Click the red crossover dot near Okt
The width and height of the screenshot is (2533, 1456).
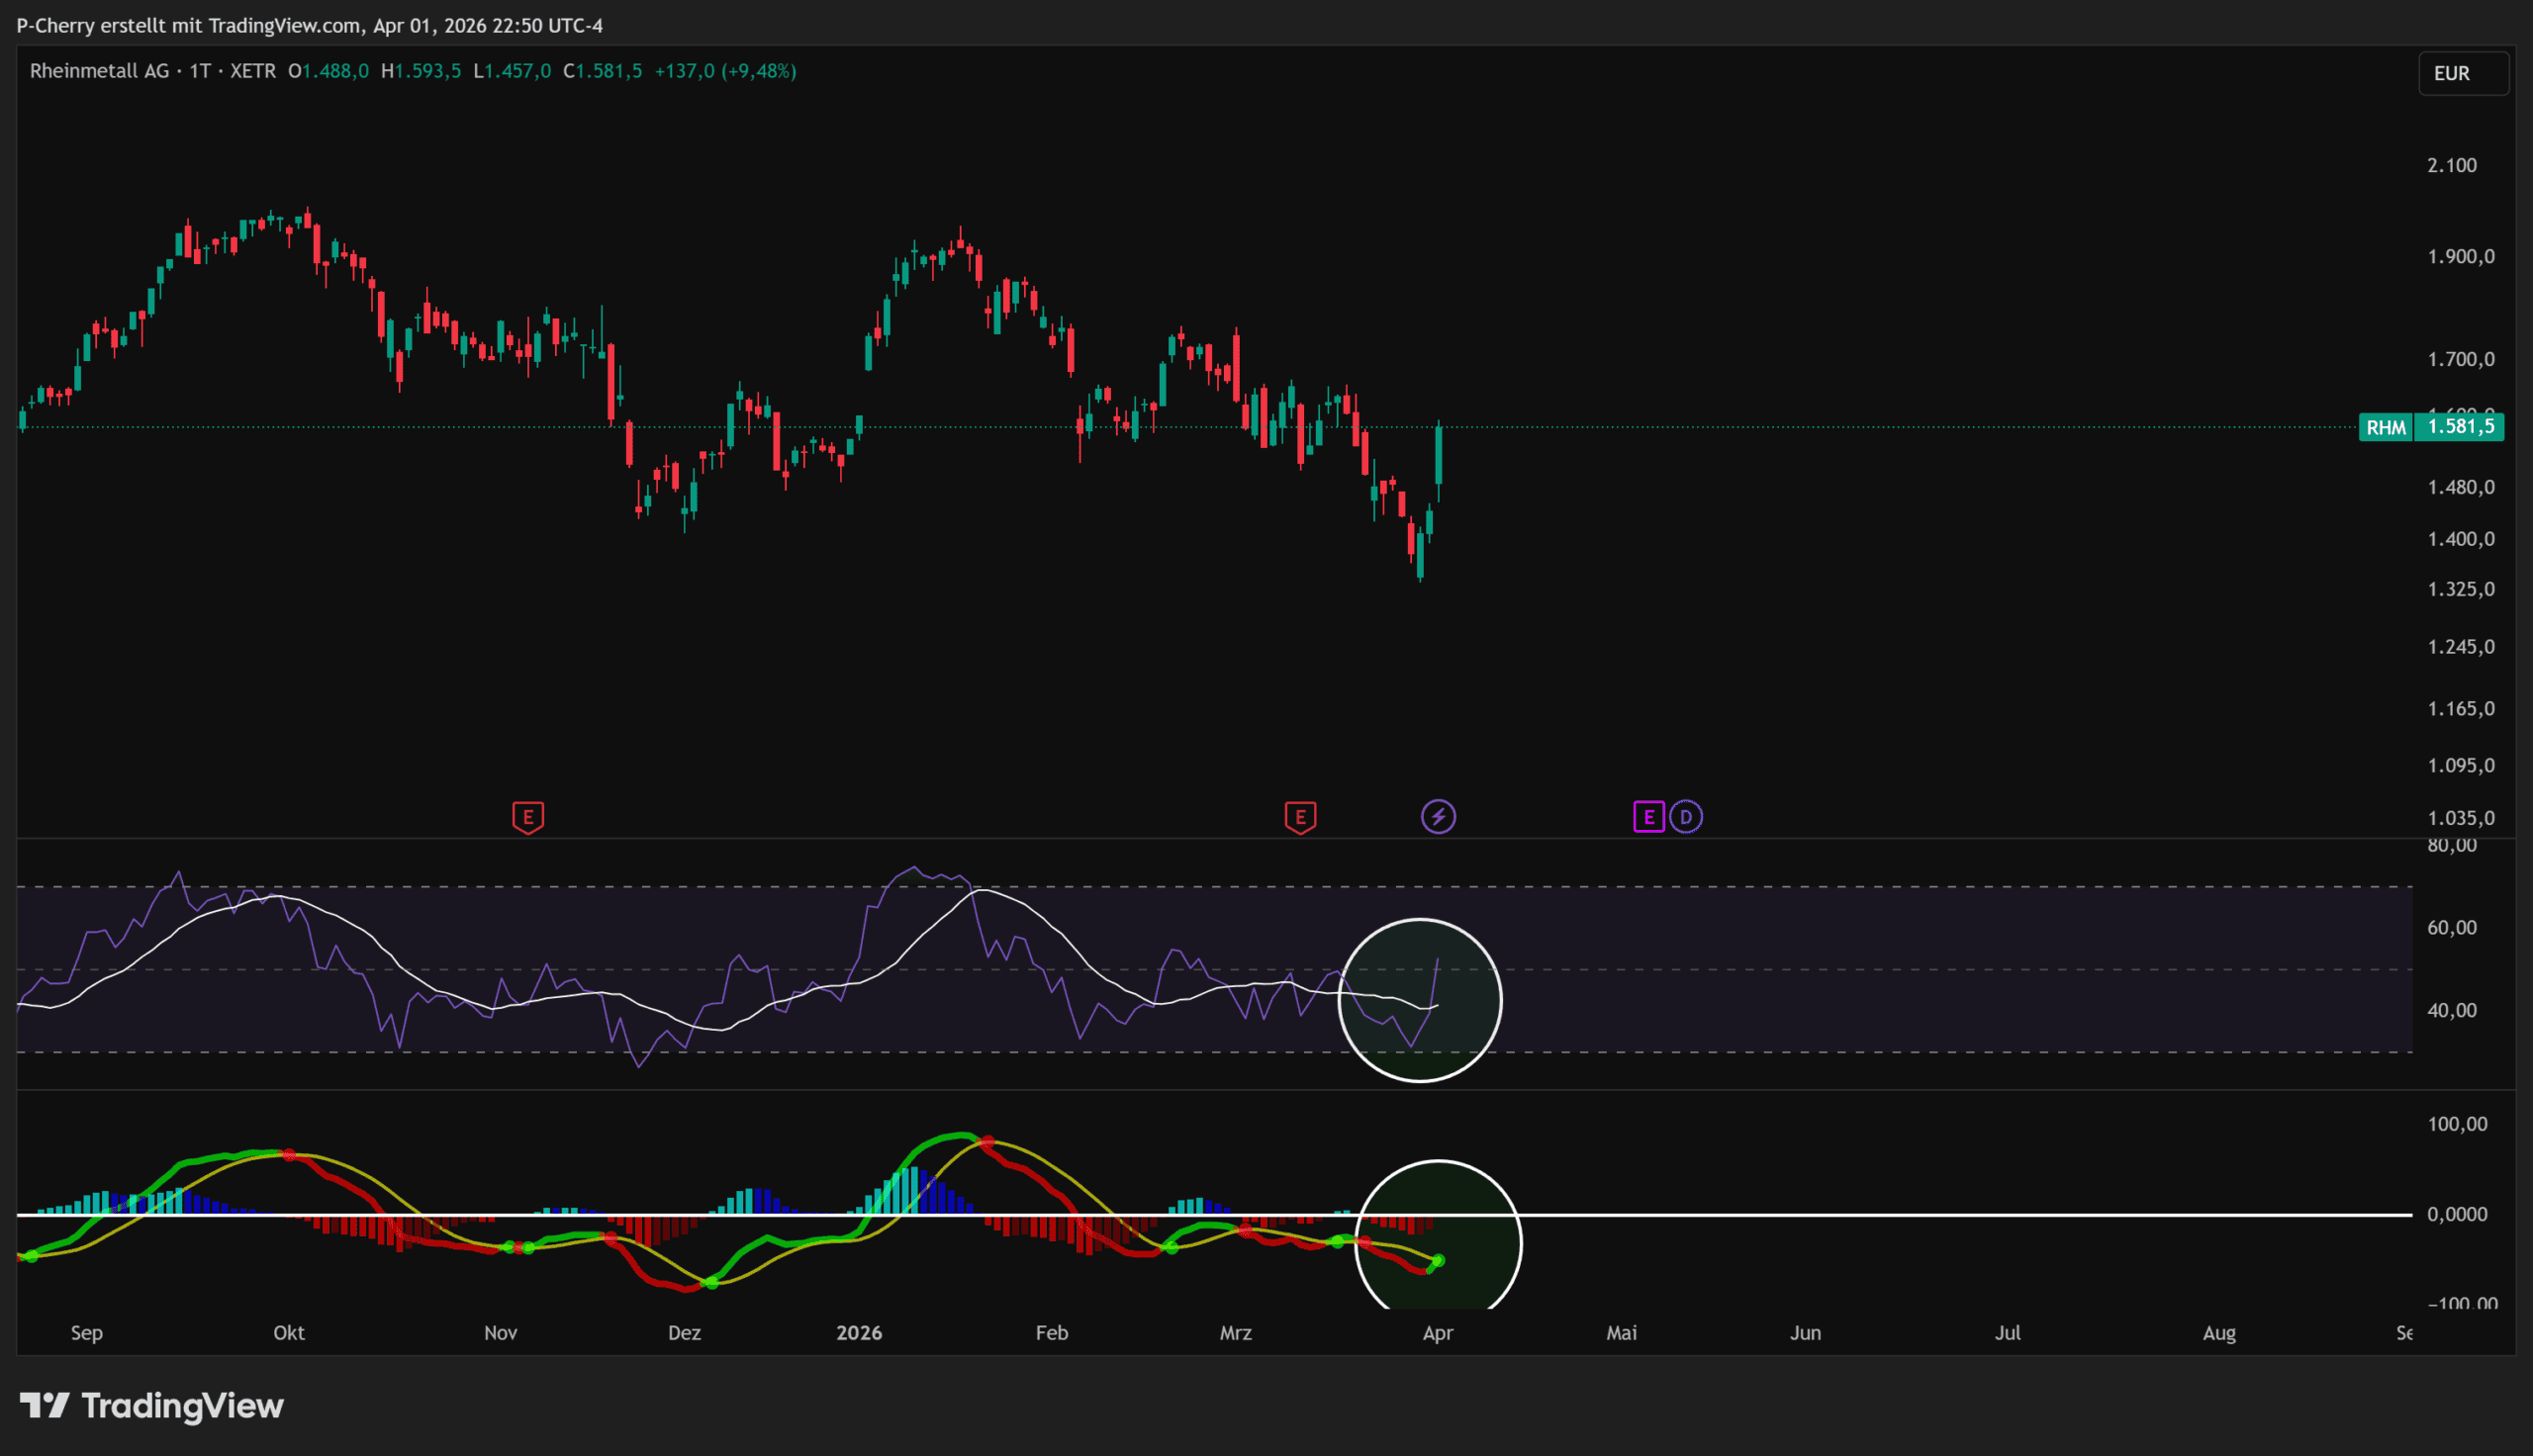pyautogui.click(x=289, y=1155)
